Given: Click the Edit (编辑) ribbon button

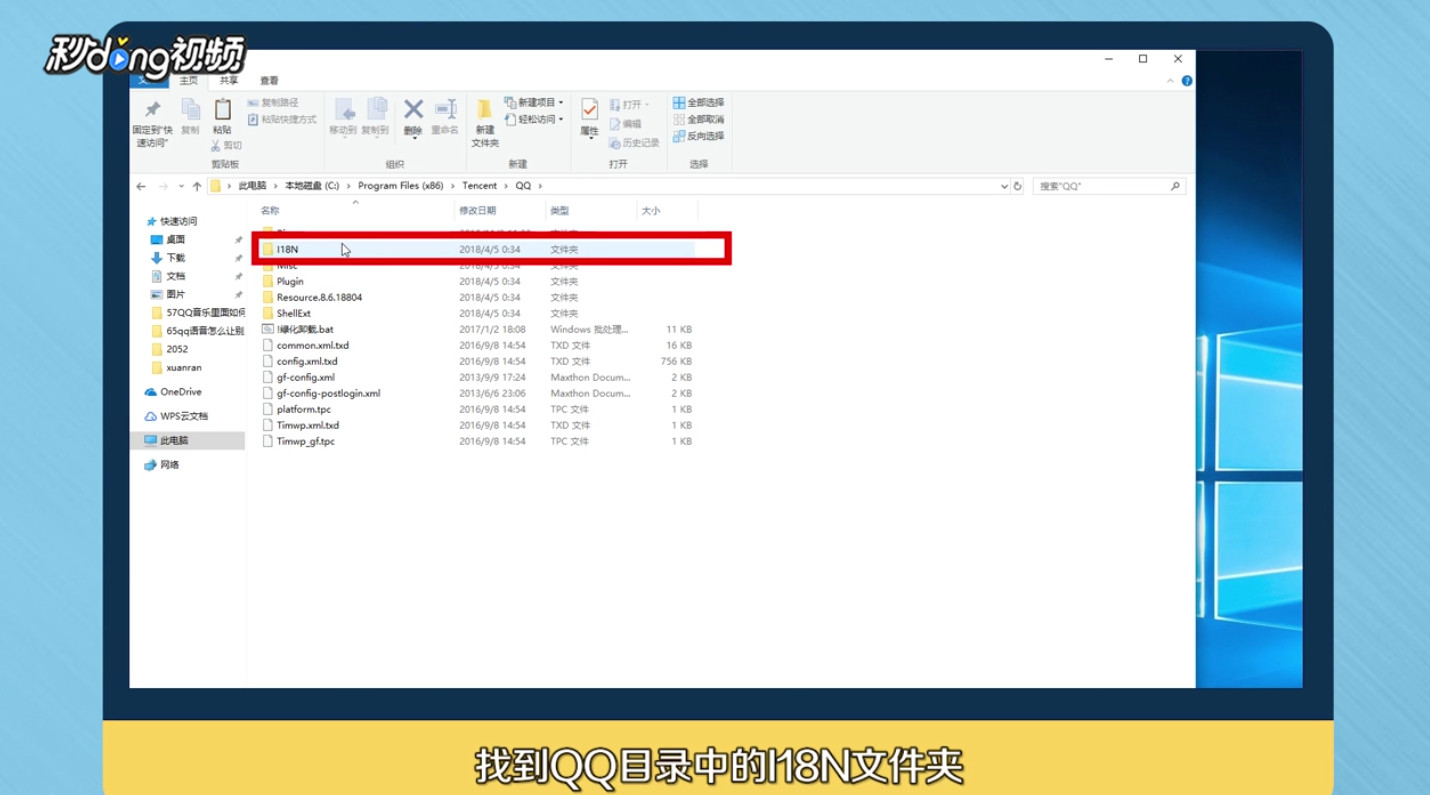Looking at the screenshot, I should point(625,124).
